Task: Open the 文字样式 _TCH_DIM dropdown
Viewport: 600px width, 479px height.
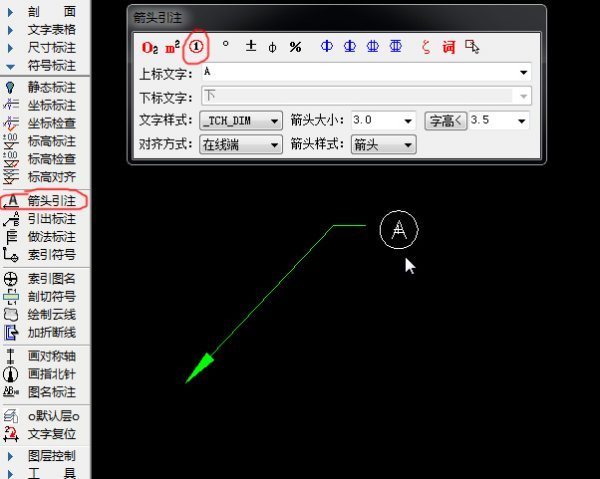Action: pos(241,120)
